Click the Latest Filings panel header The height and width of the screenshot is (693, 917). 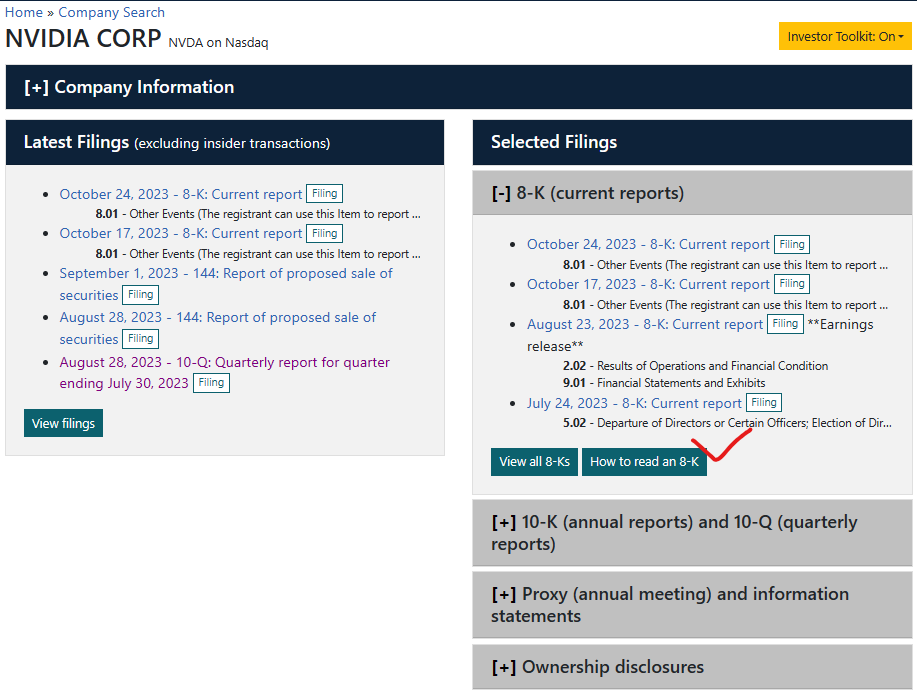click(225, 143)
